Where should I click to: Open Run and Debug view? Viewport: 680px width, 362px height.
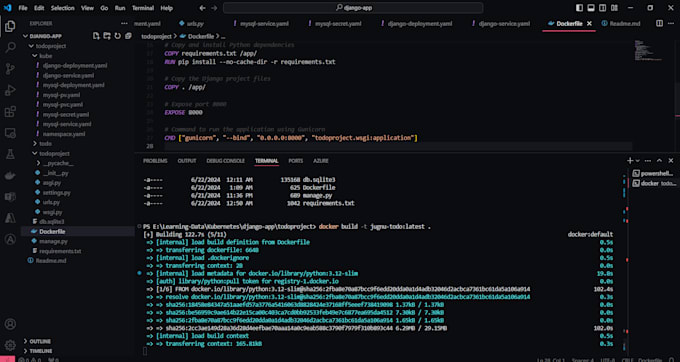point(10,91)
